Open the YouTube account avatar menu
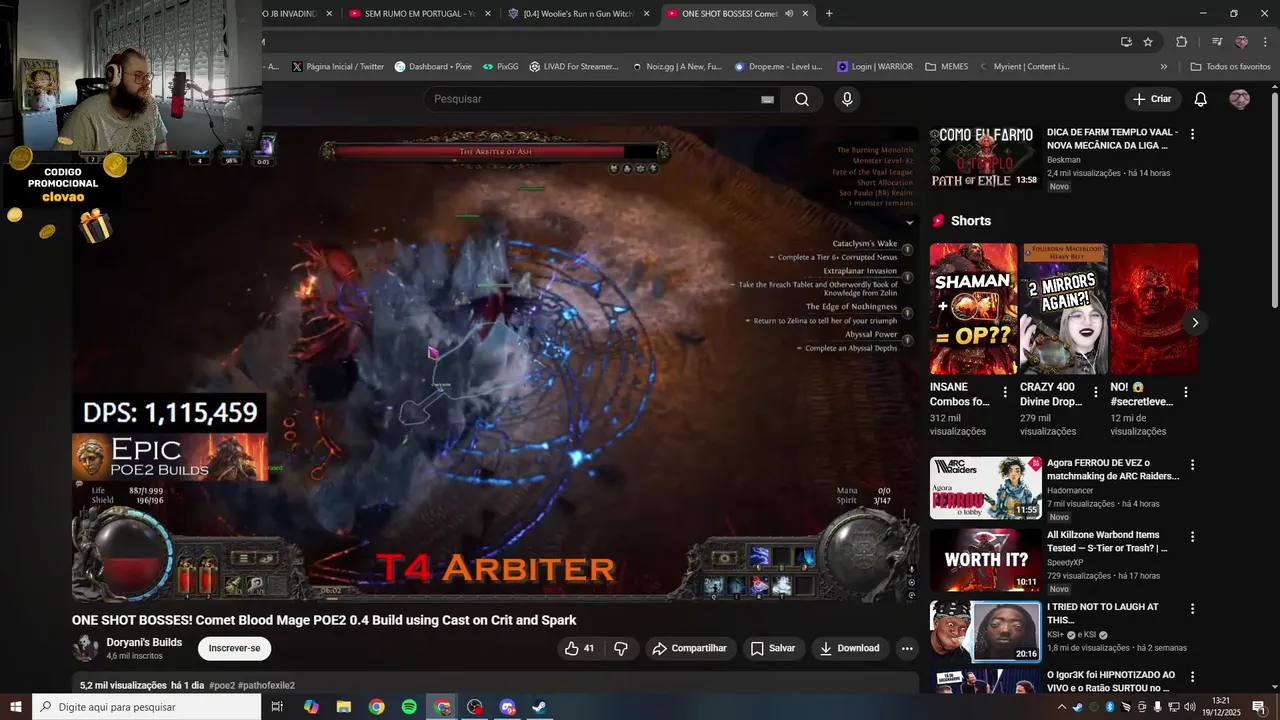Screen dimensions: 1280x720 1239,99
